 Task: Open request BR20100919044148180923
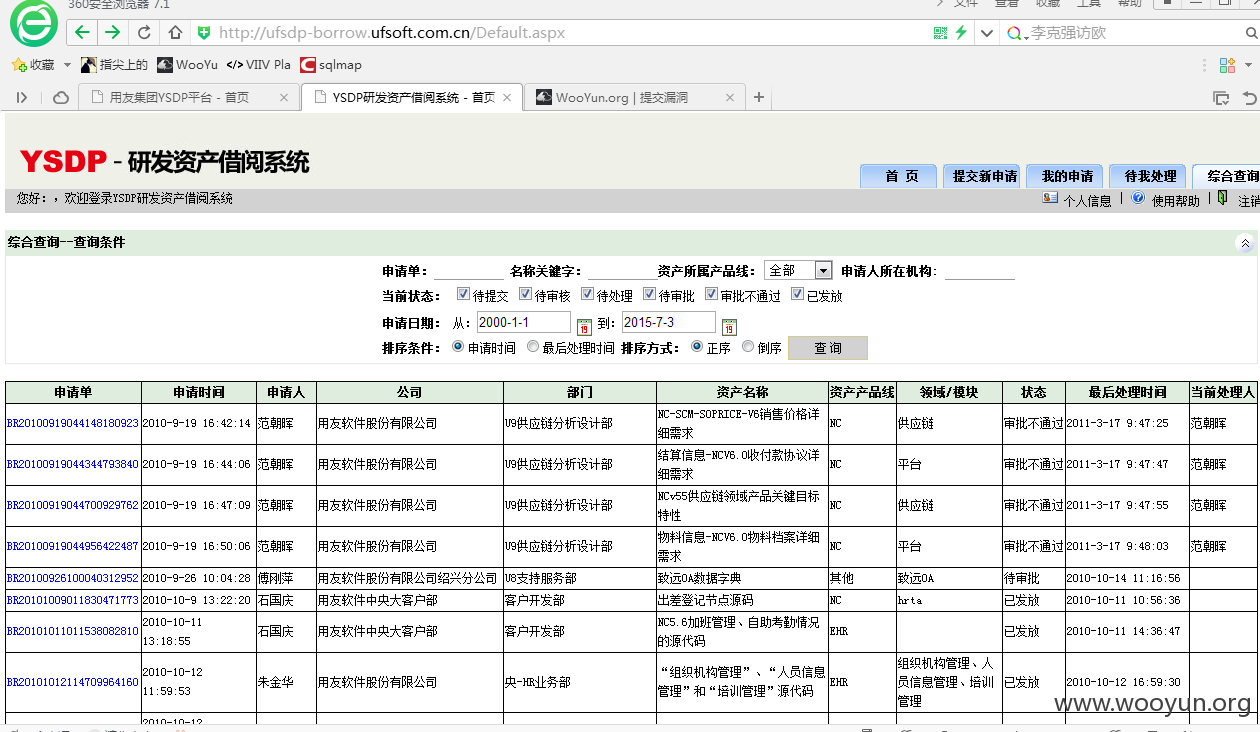tap(72, 424)
